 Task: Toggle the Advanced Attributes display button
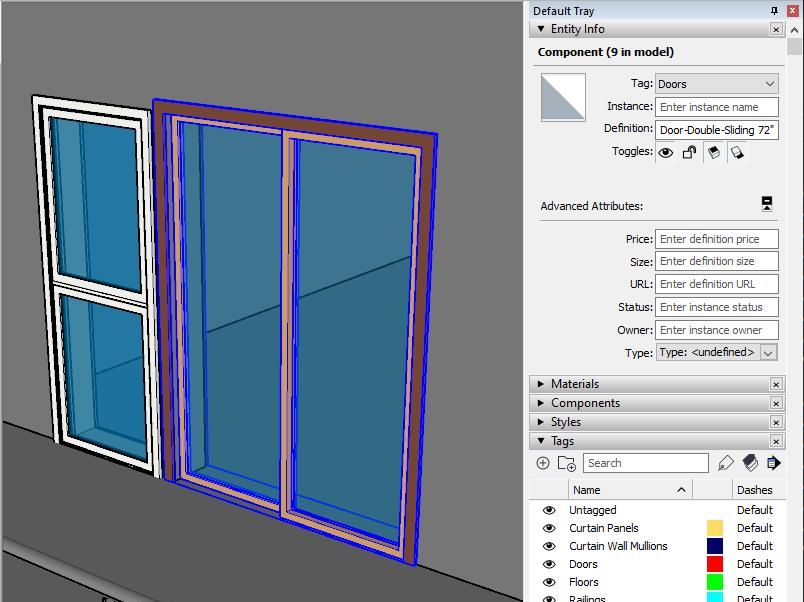768,205
